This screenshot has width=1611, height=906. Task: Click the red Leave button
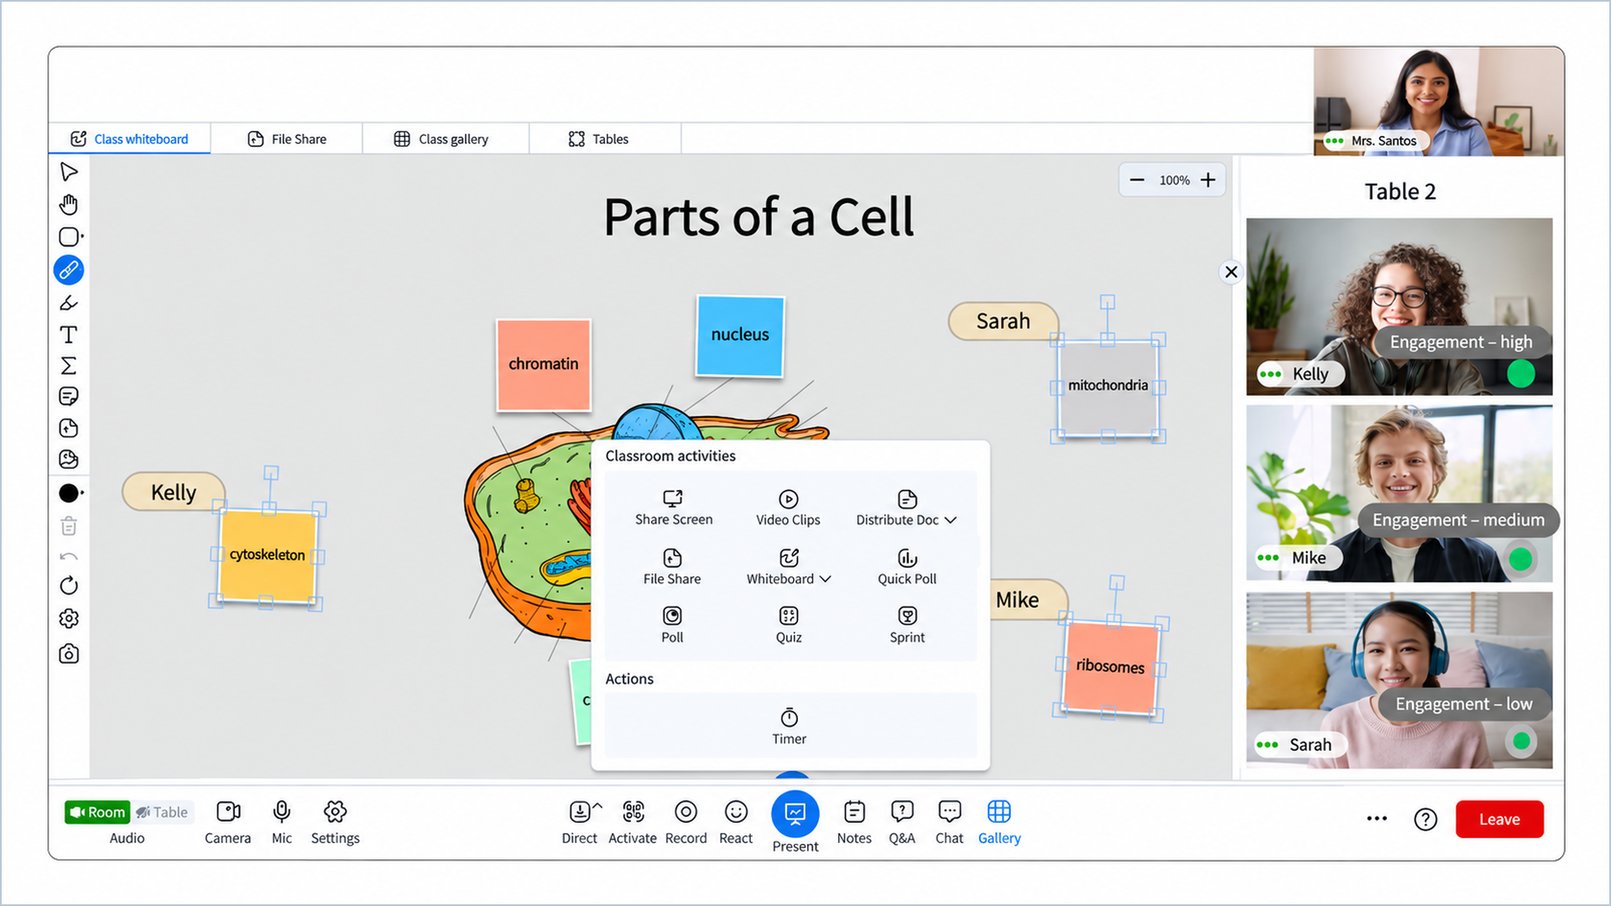tap(1499, 819)
